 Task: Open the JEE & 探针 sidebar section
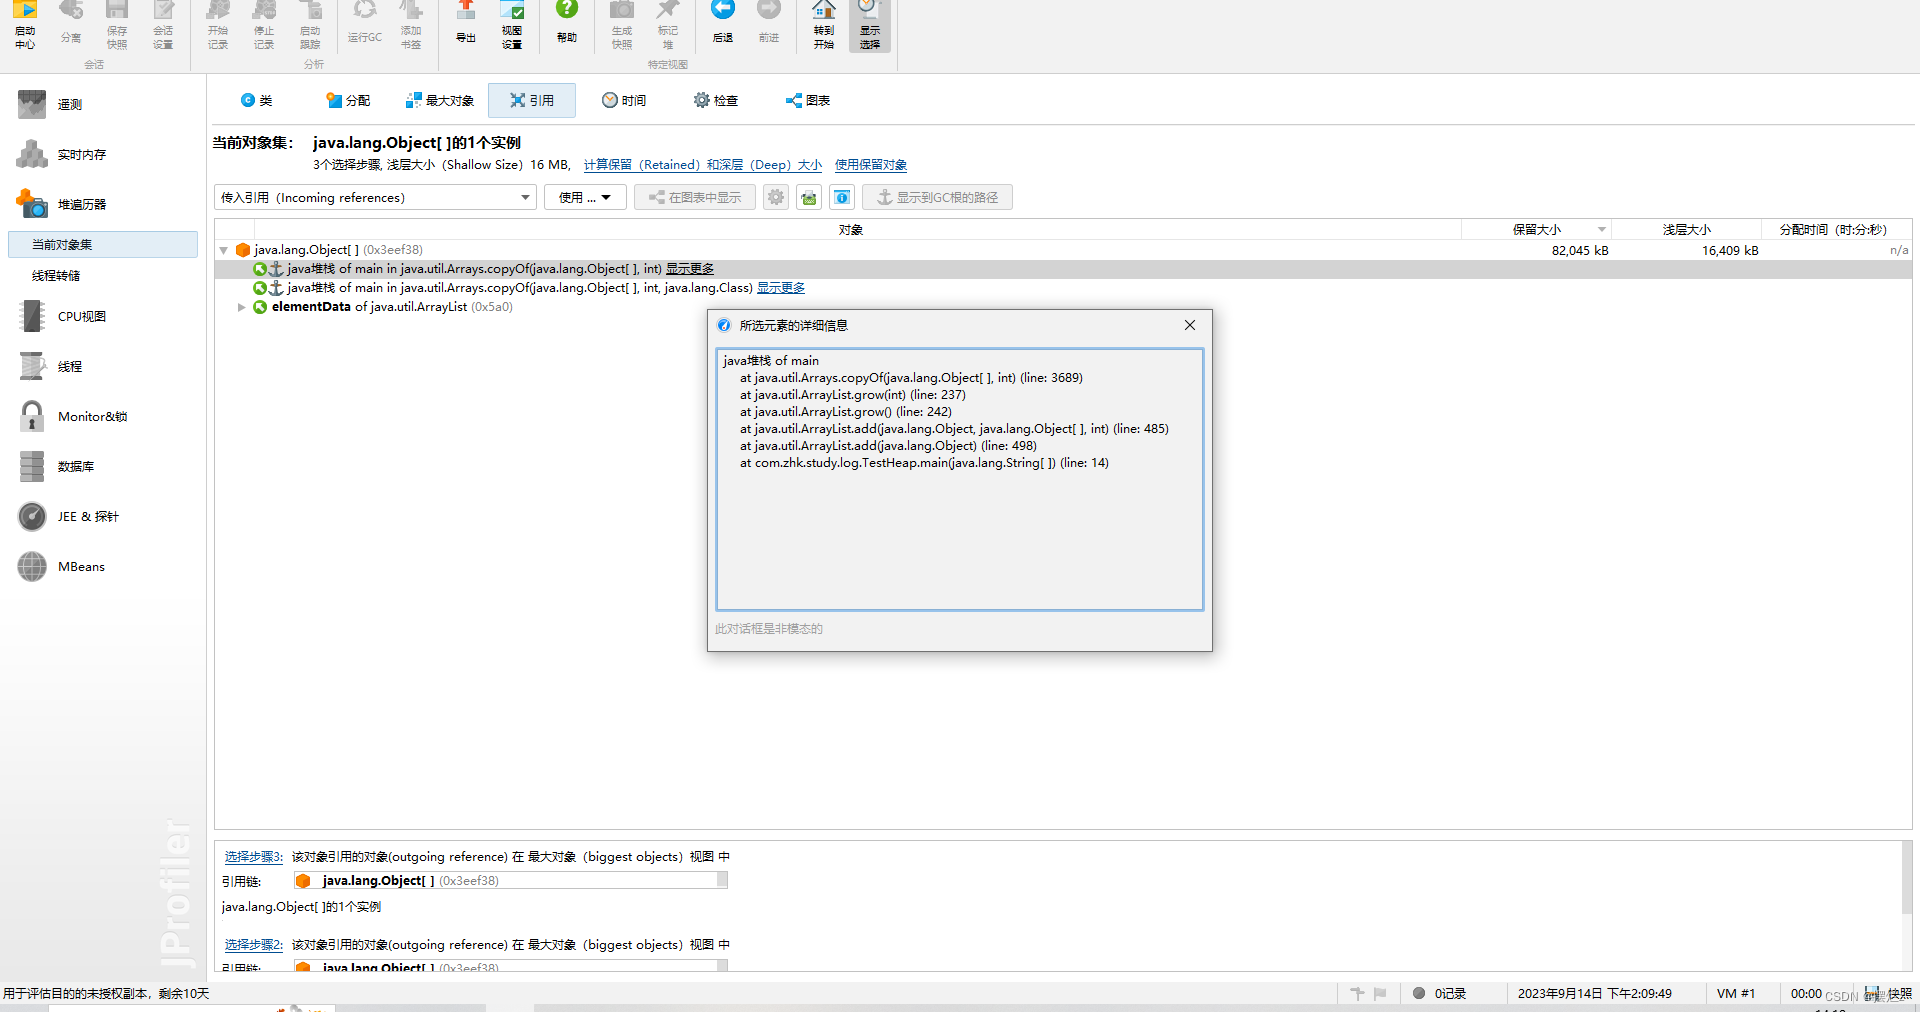click(x=88, y=516)
